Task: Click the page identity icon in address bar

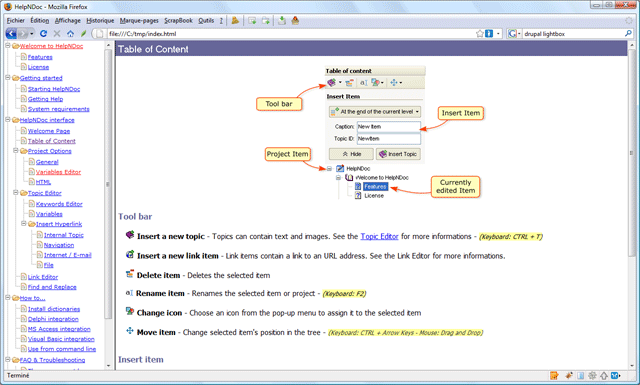Action: (99, 33)
